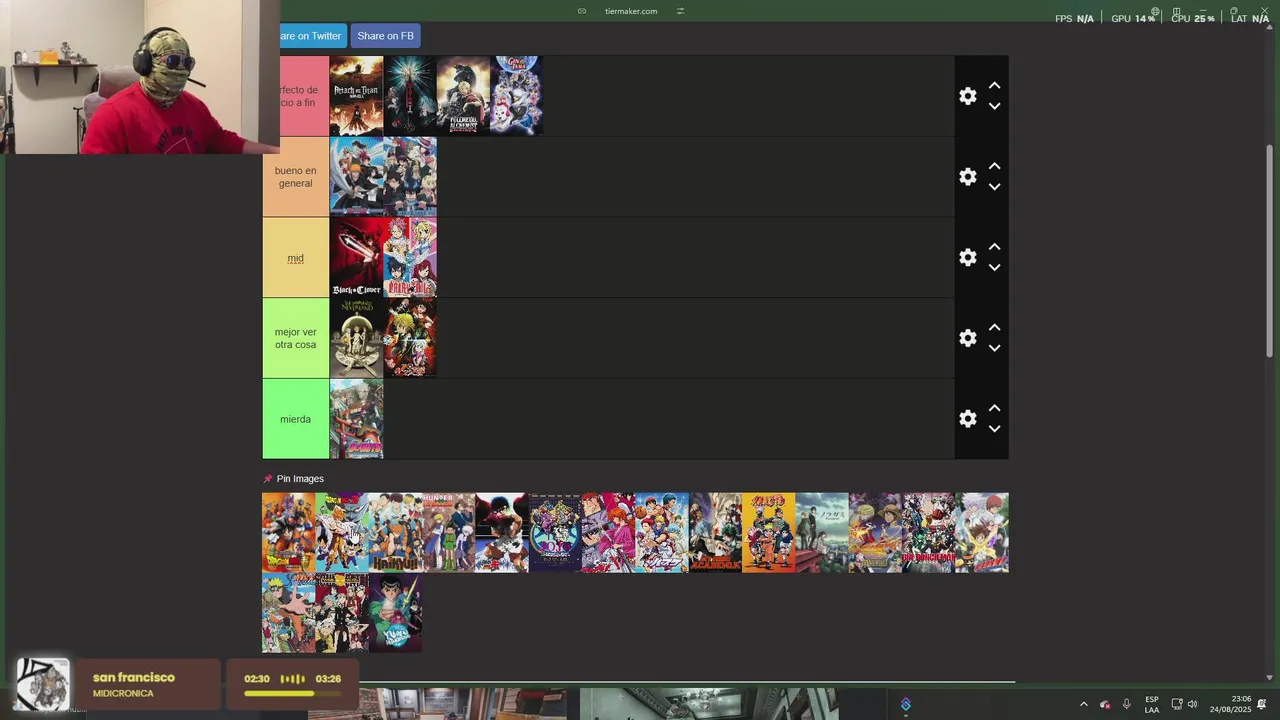The width and height of the screenshot is (1280, 720).
Task: Pick the Dragon Ball Super poster
Action: pyautogui.click(x=288, y=532)
